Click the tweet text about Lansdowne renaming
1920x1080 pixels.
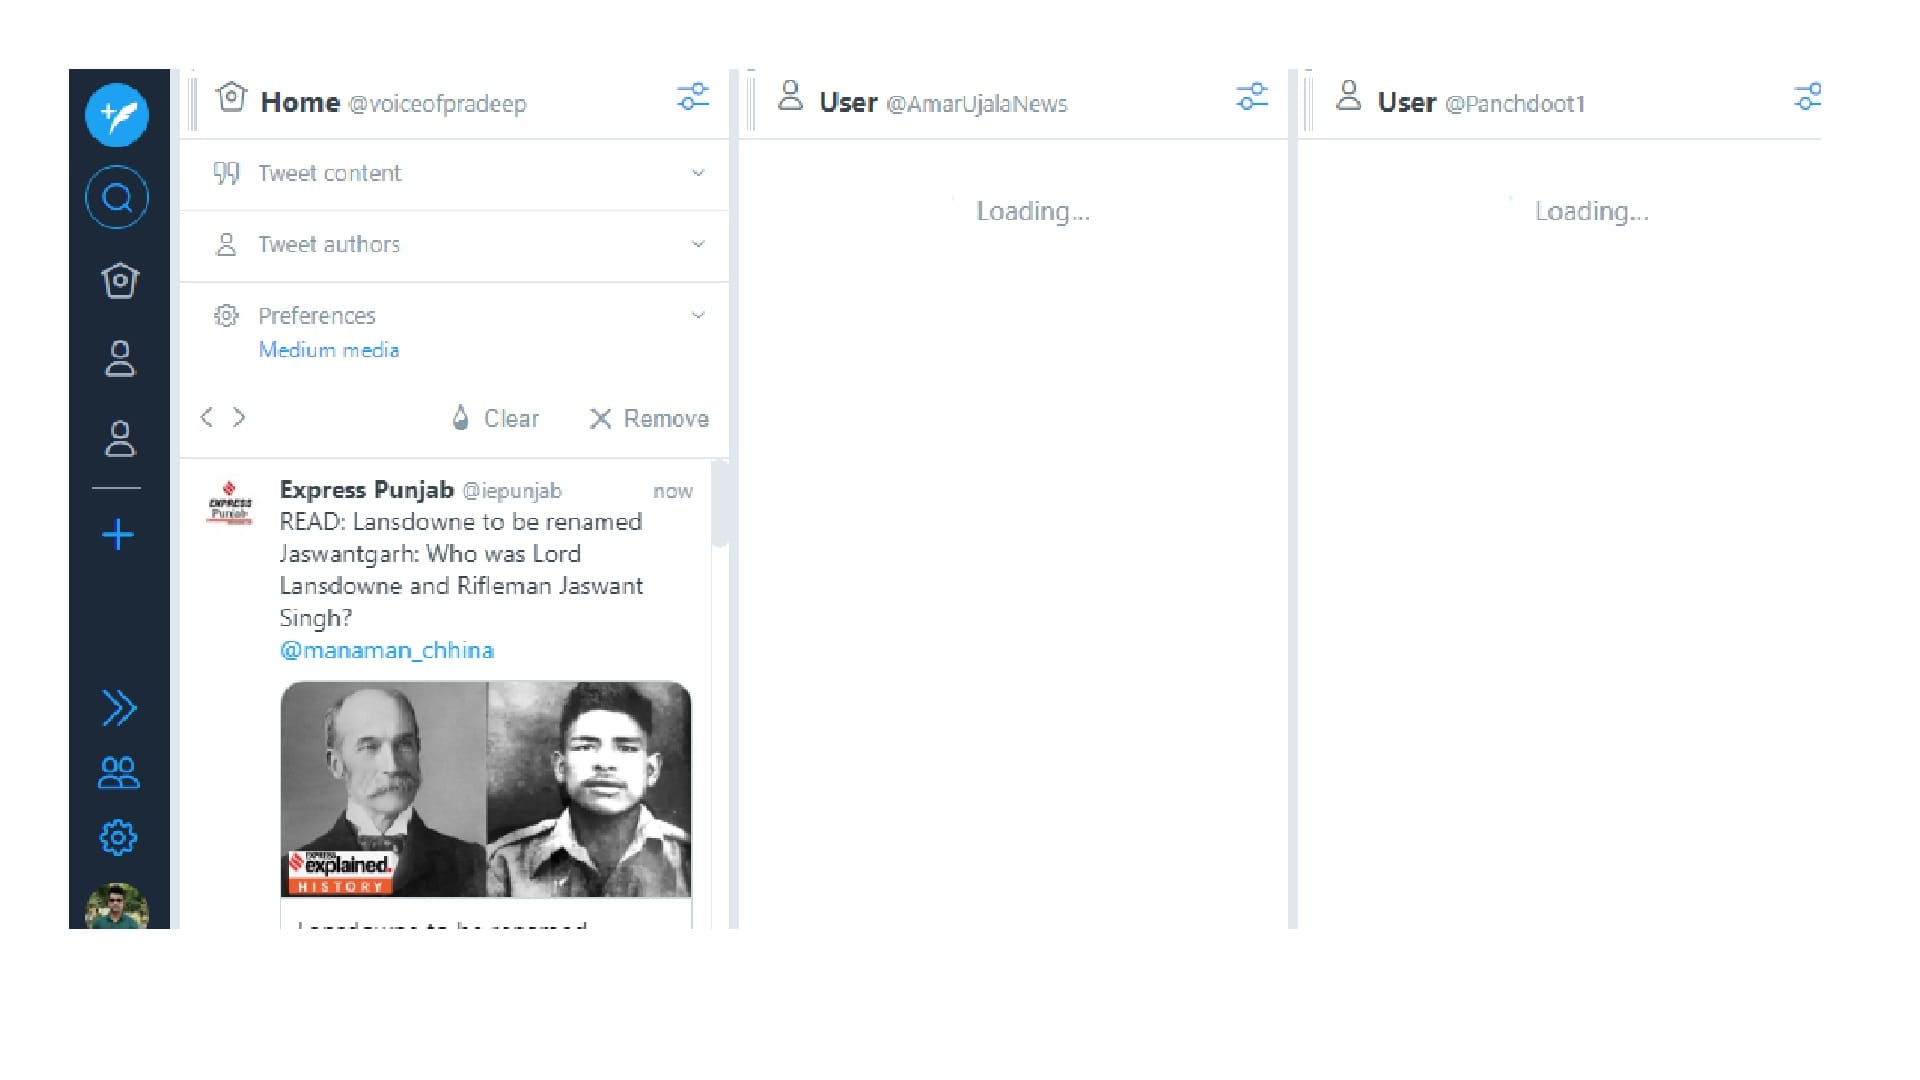[x=461, y=570]
